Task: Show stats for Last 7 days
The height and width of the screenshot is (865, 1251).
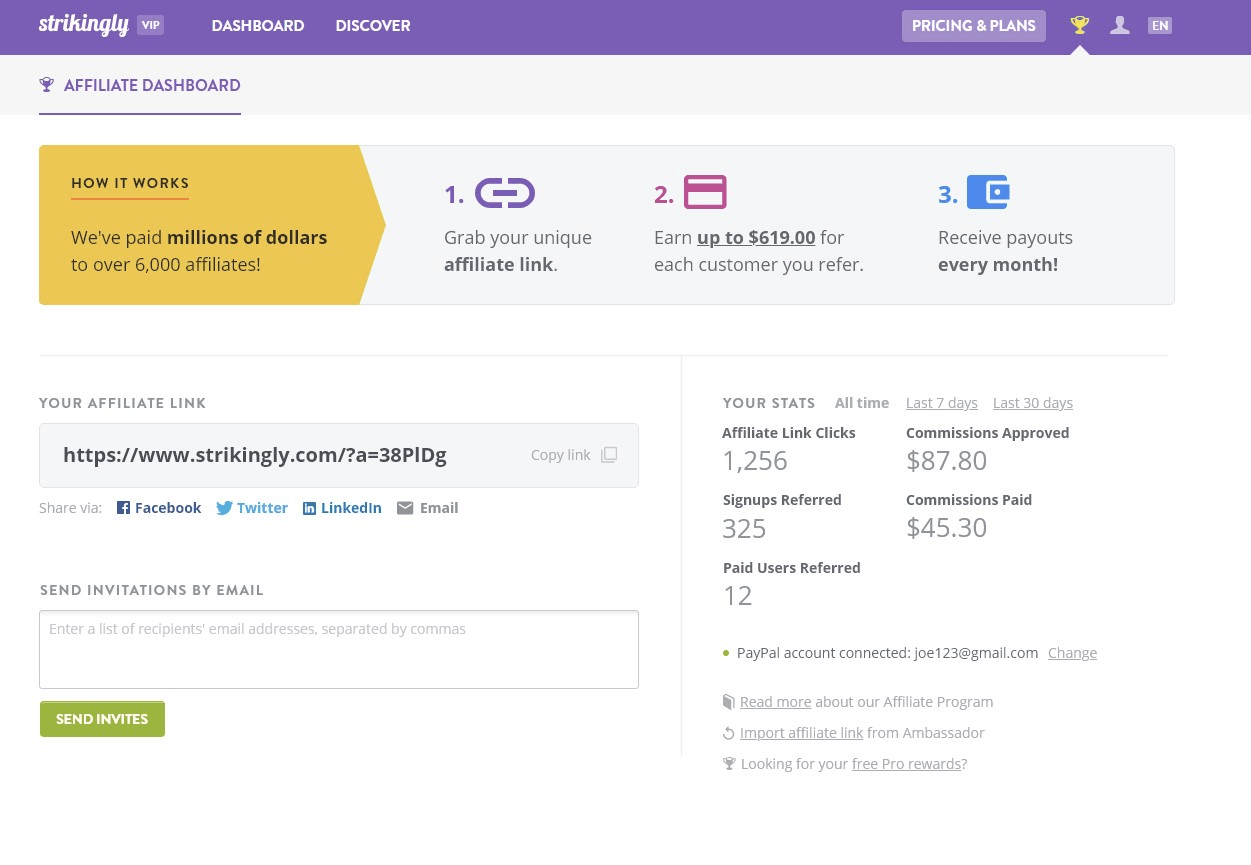Action: coord(941,403)
